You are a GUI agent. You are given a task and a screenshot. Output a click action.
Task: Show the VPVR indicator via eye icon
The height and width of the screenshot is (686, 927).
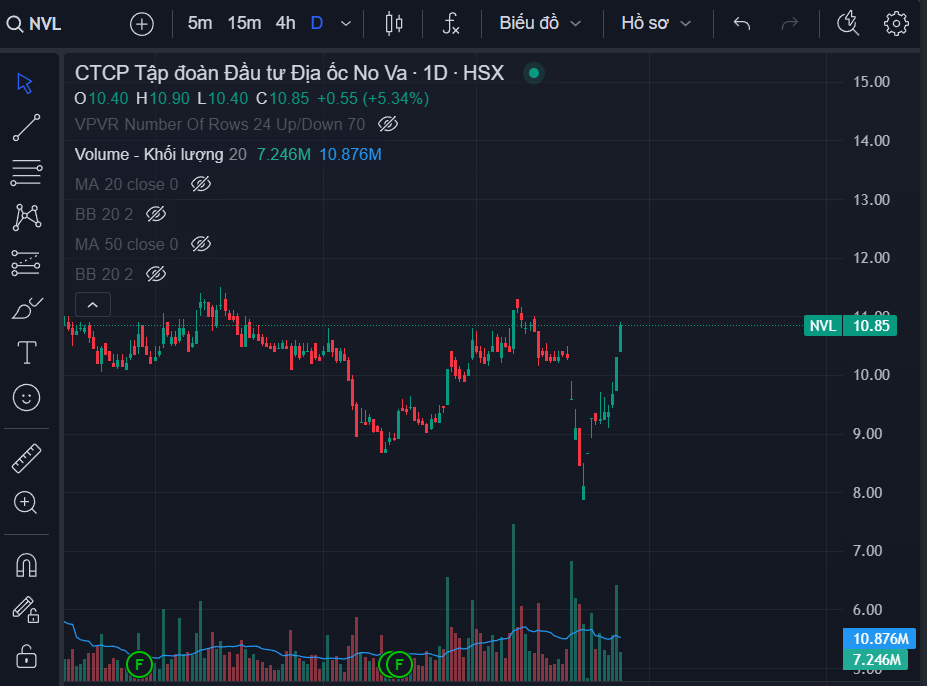389,125
